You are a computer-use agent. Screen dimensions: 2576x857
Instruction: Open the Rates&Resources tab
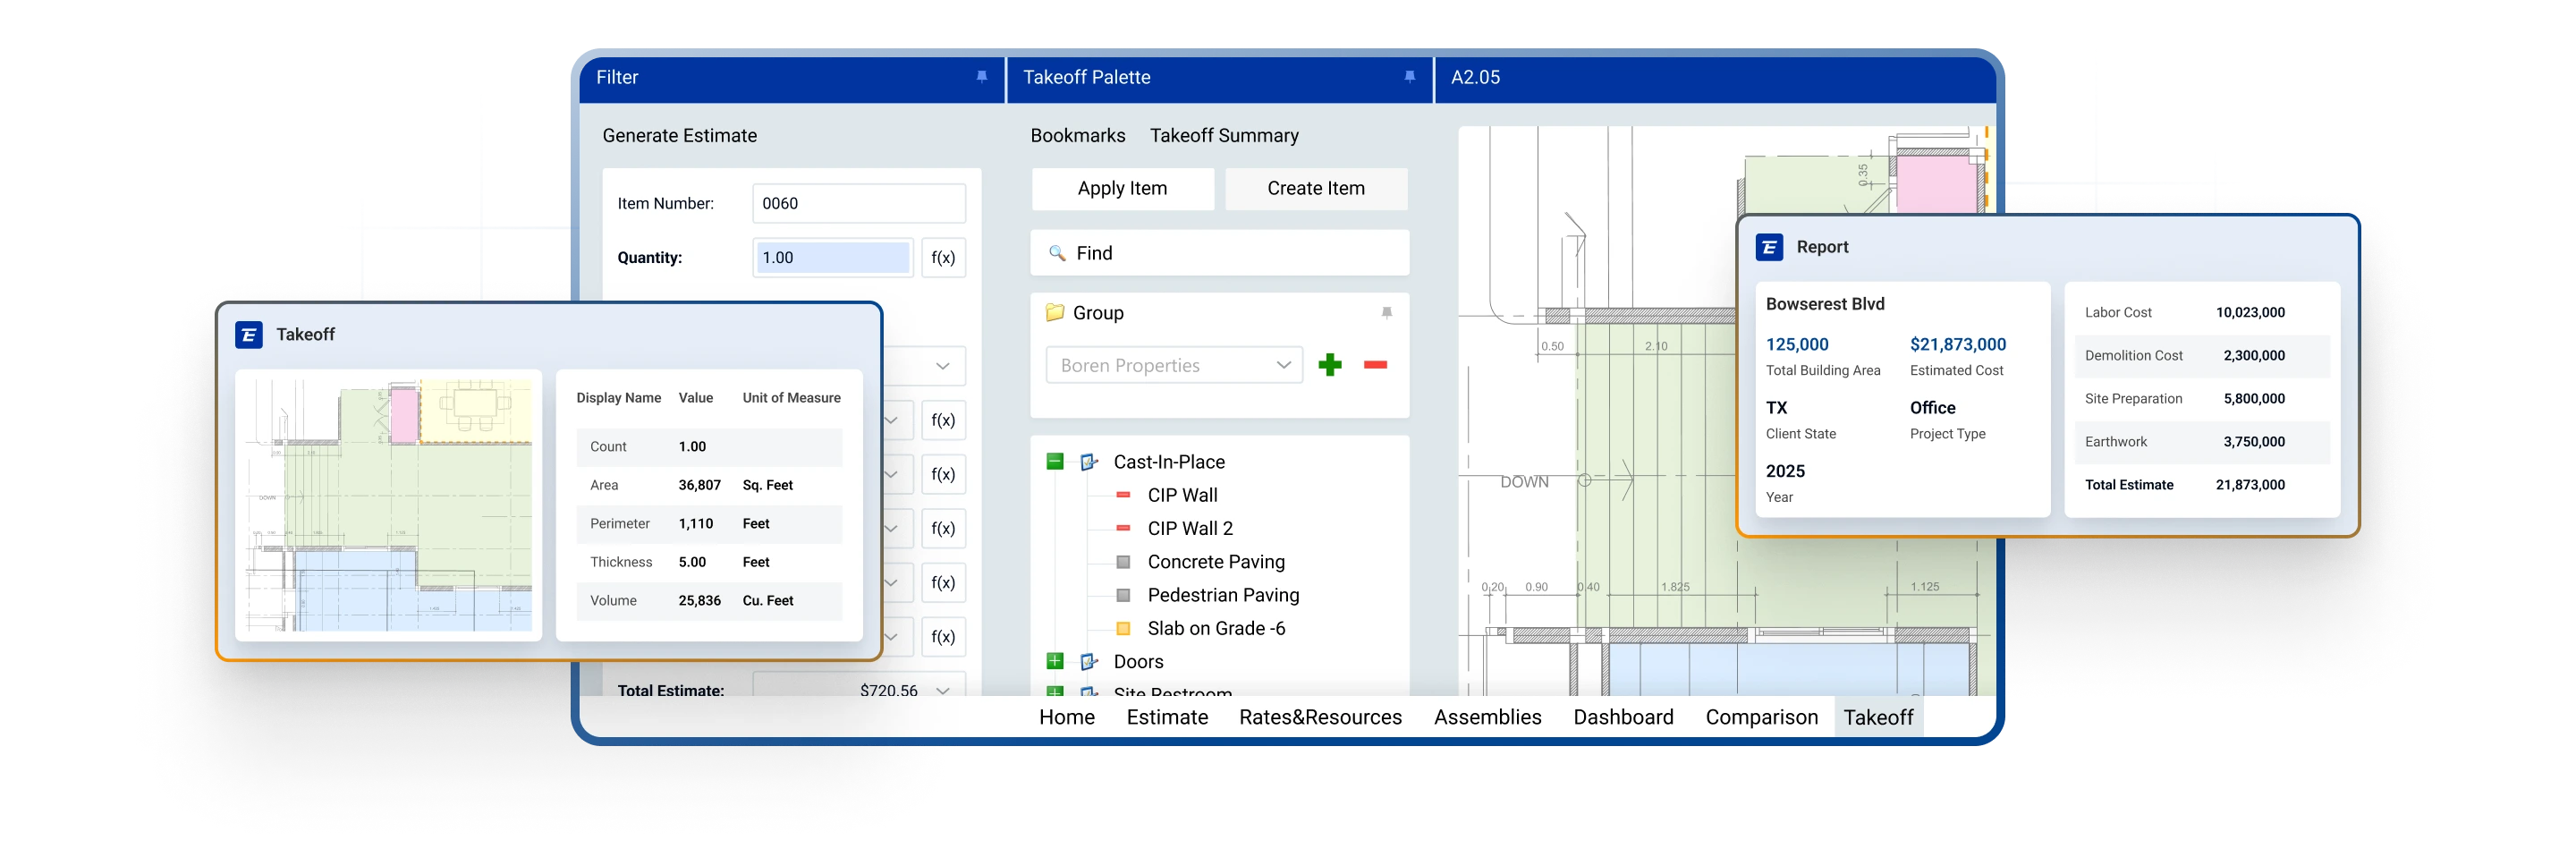tap(1319, 717)
